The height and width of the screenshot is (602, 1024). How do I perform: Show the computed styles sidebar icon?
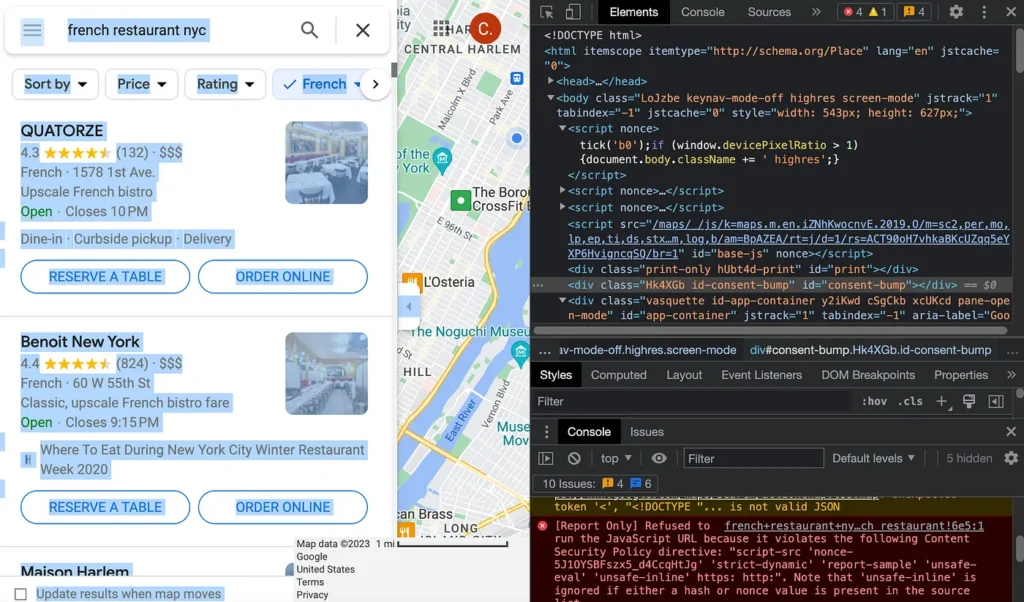pos(996,402)
